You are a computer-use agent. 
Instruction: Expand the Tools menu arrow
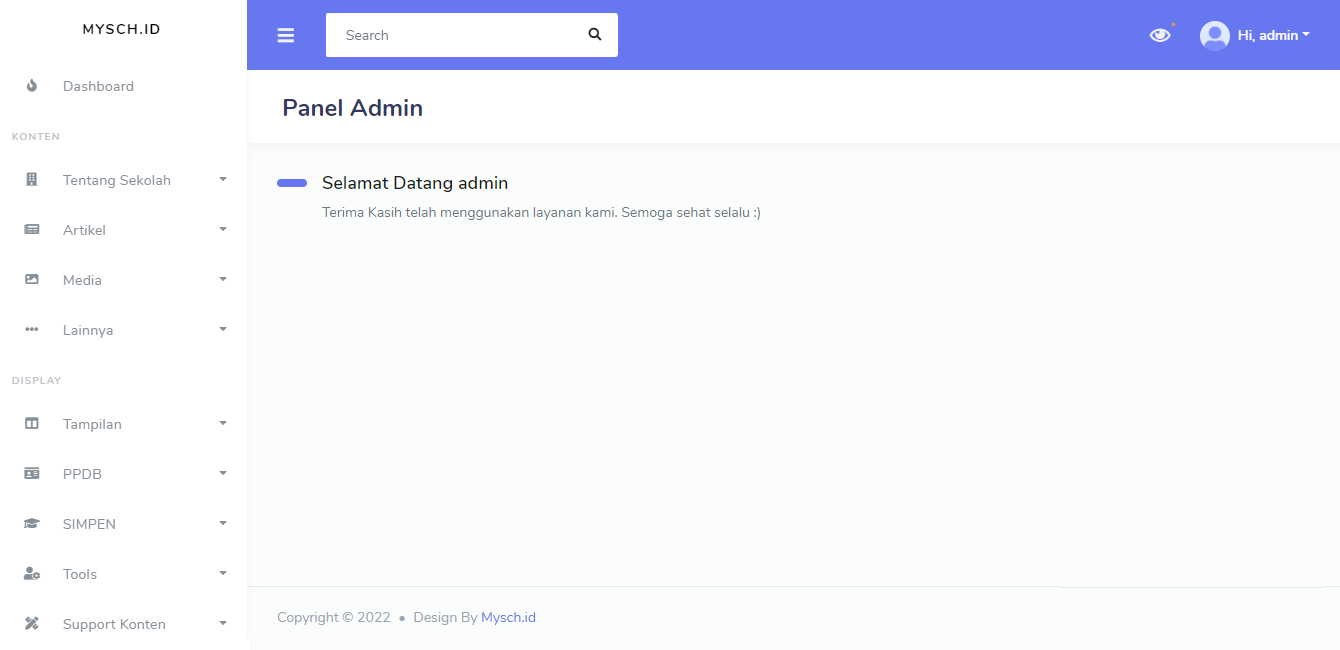pyautogui.click(x=223, y=574)
